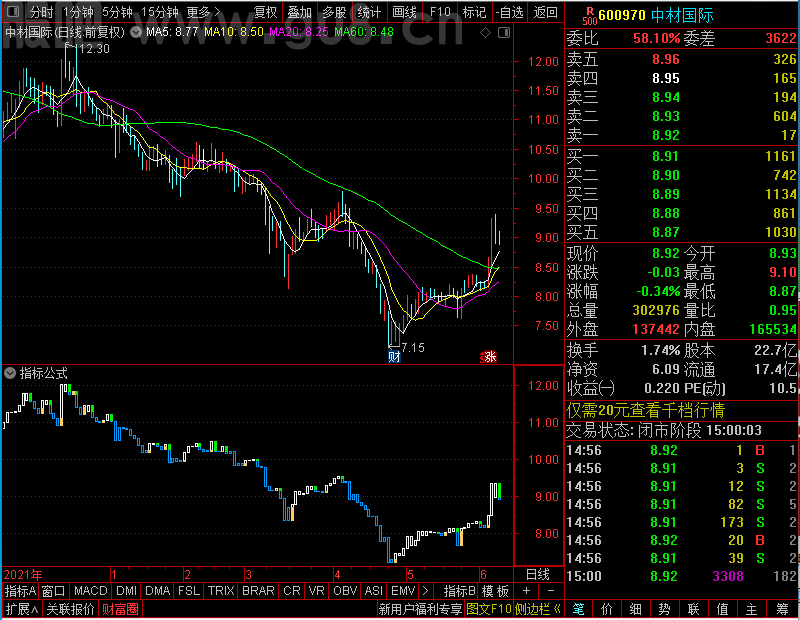Viewport: 800px width, 620px height.
Task: Expand the 扩展 panel
Action: 21,609
